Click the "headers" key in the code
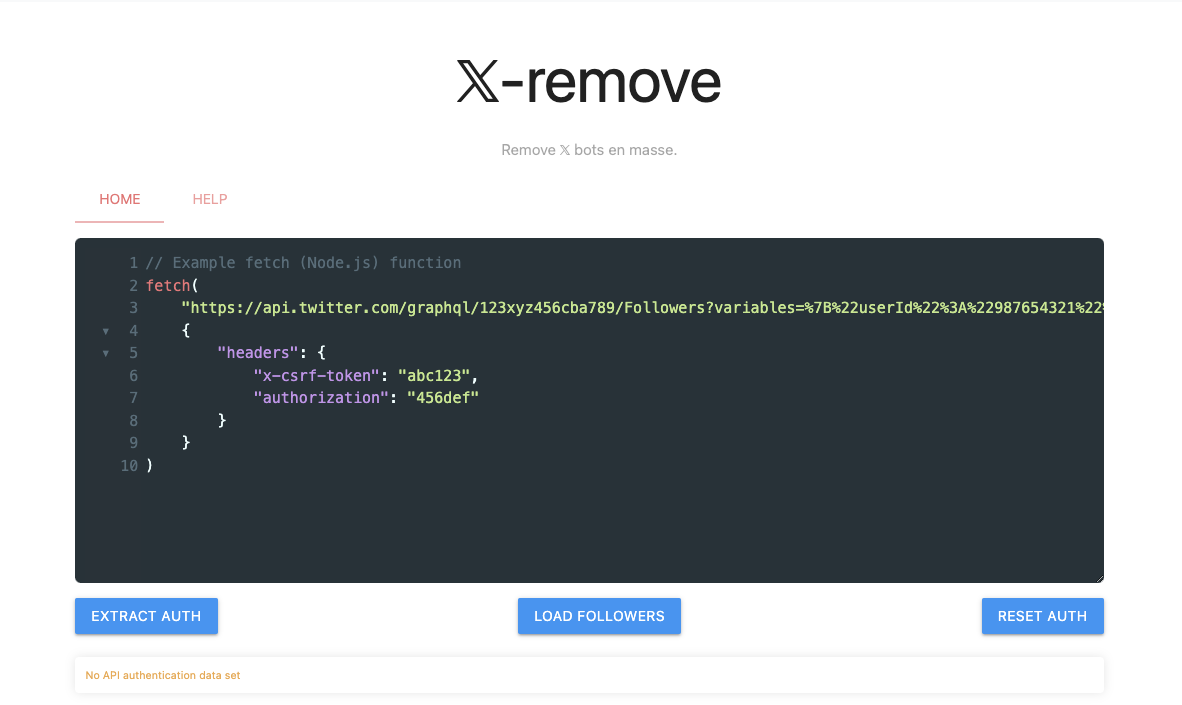 point(258,353)
